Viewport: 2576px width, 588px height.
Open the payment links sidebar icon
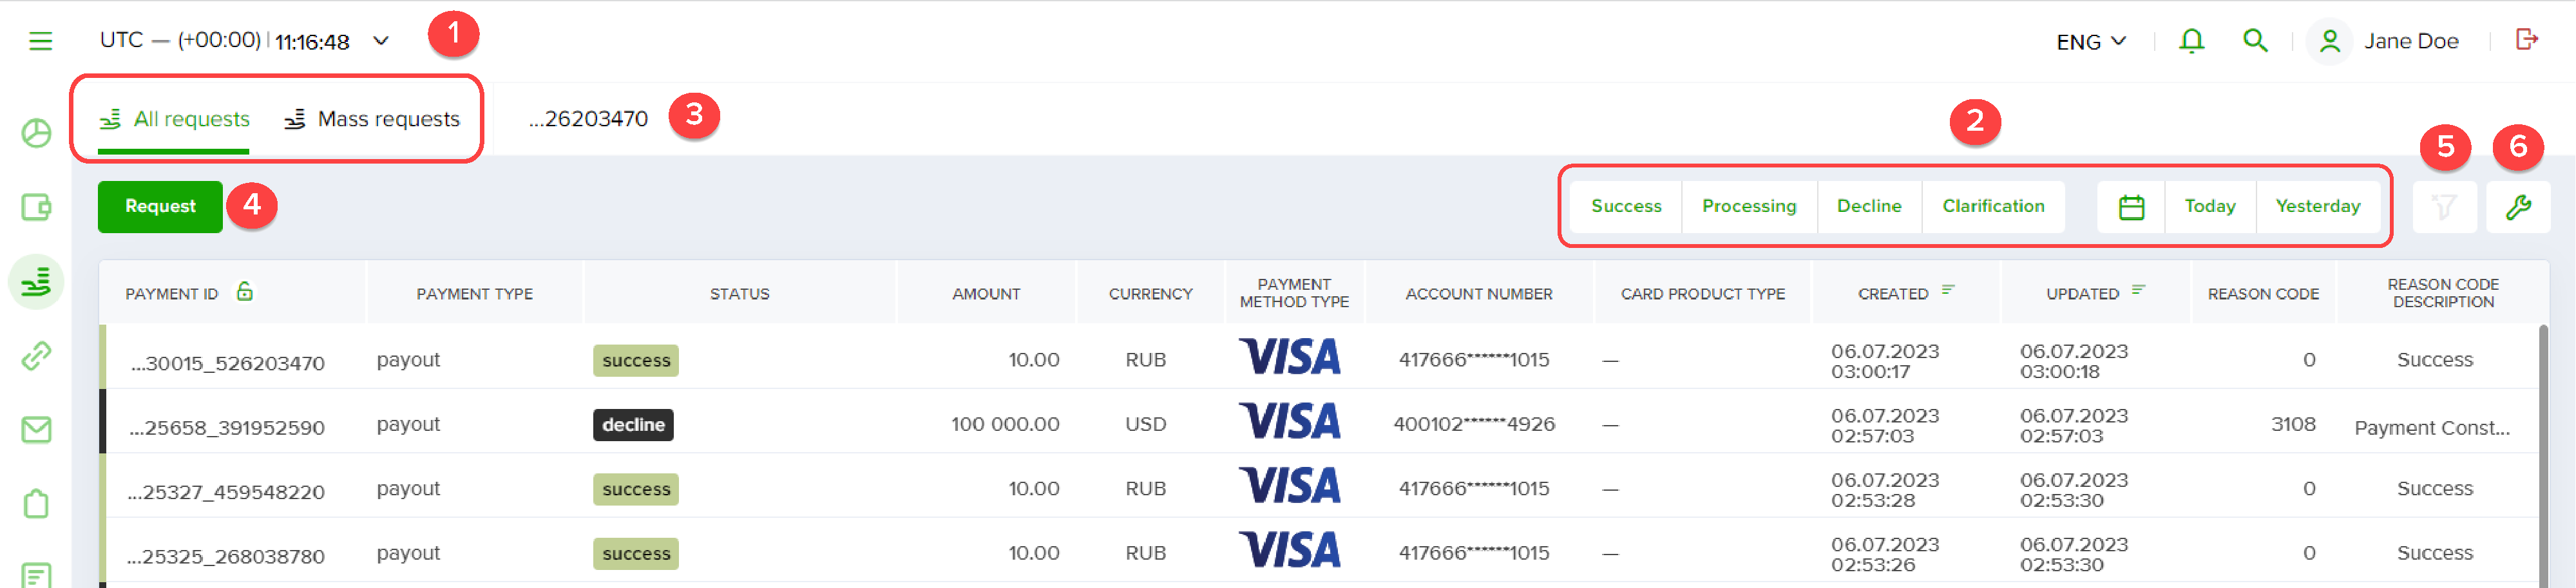[37, 355]
